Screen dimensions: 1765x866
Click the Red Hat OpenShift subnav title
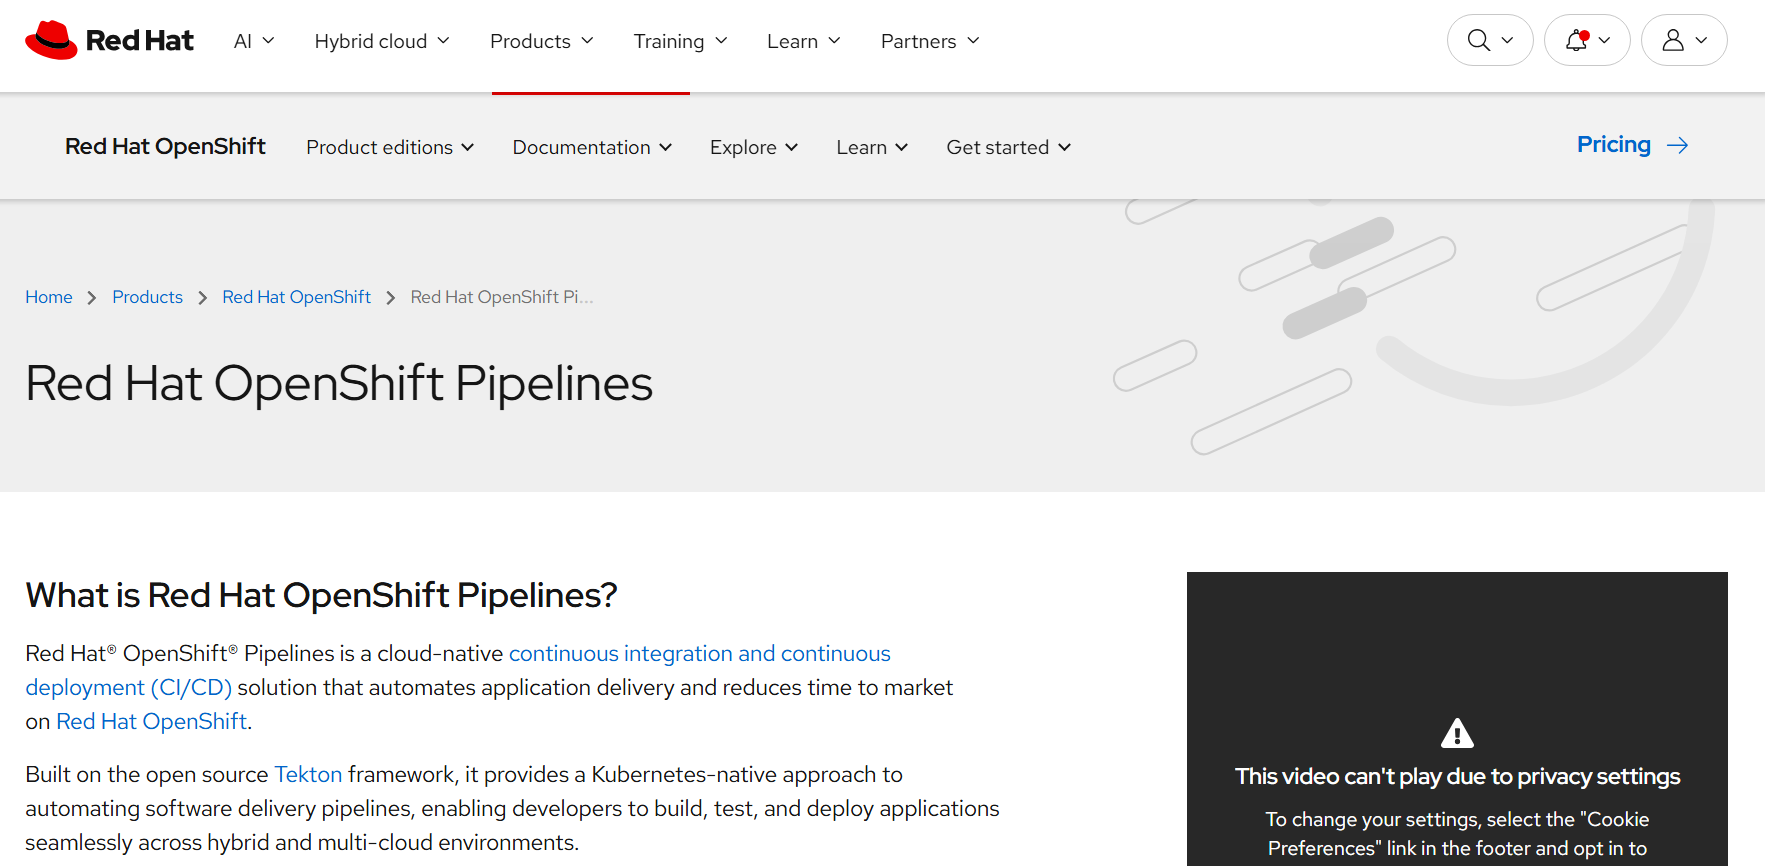[165, 146]
